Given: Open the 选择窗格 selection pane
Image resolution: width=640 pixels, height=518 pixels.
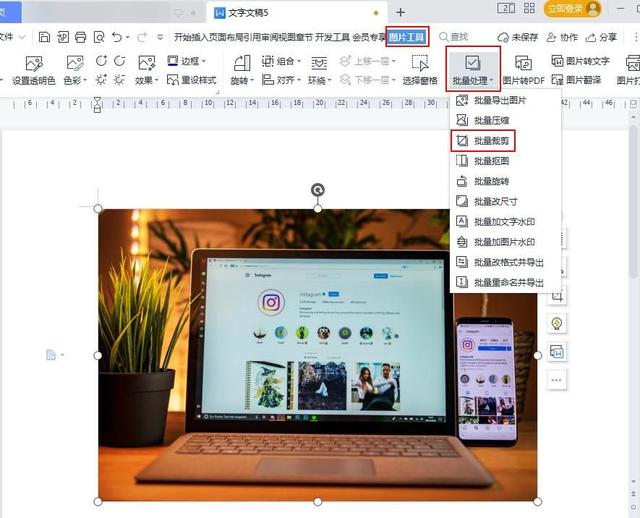Looking at the screenshot, I should pyautogui.click(x=420, y=70).
